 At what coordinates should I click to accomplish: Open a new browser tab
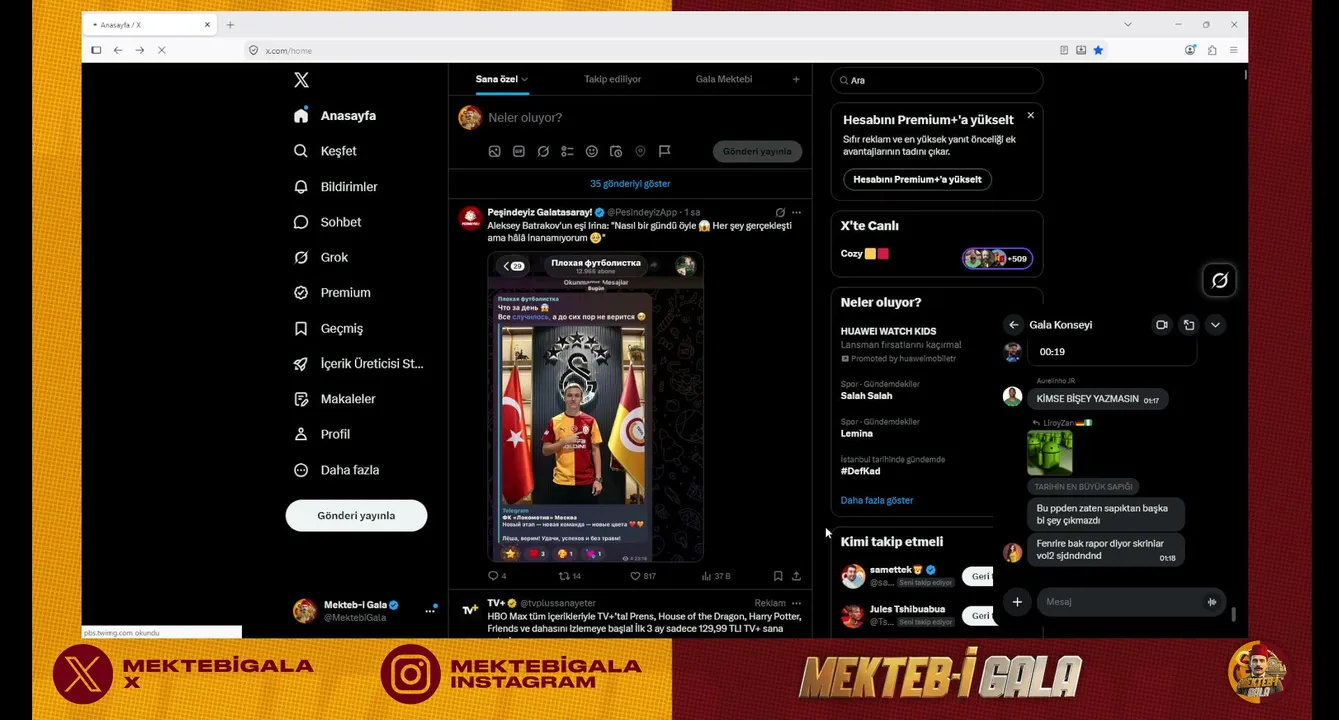(230, 24)
